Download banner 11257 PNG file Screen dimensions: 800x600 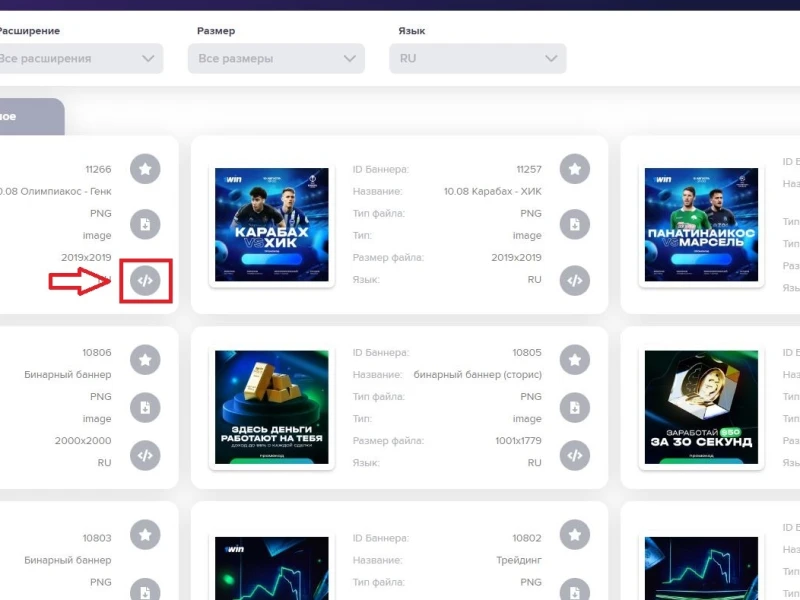[x=574, y=224]
